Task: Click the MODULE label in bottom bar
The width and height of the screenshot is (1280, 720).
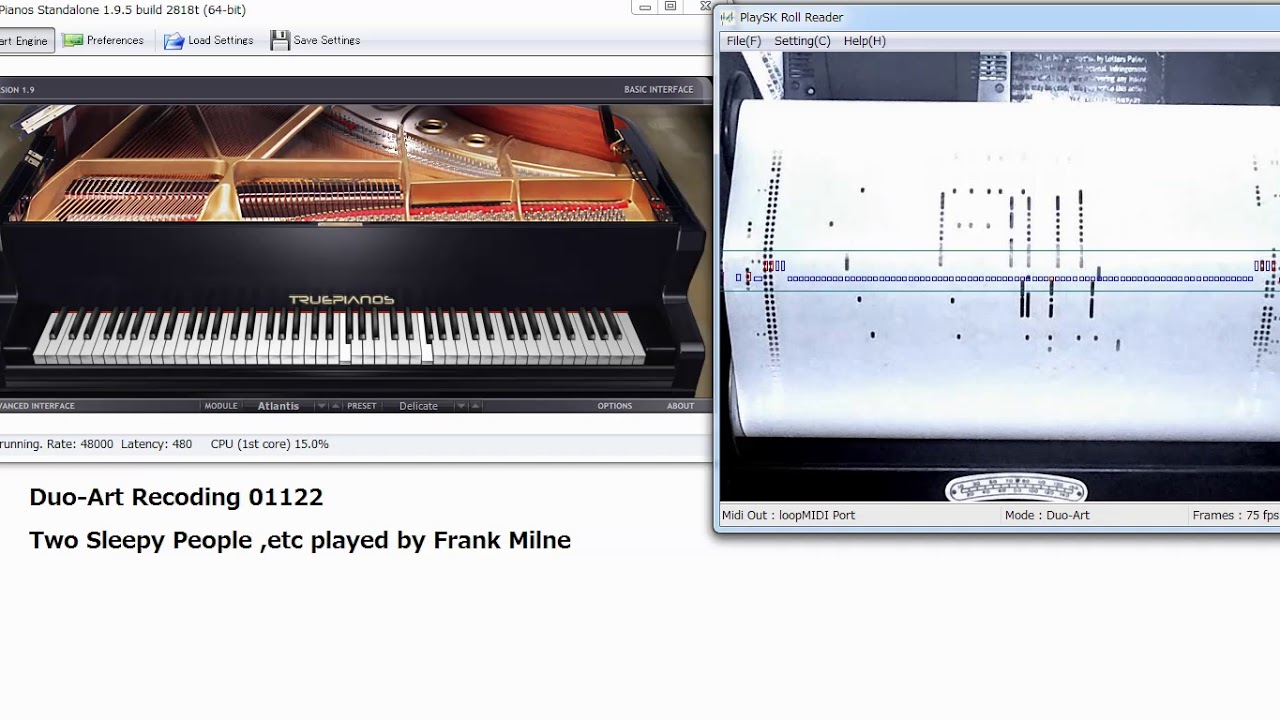Action: coord(220,406)
